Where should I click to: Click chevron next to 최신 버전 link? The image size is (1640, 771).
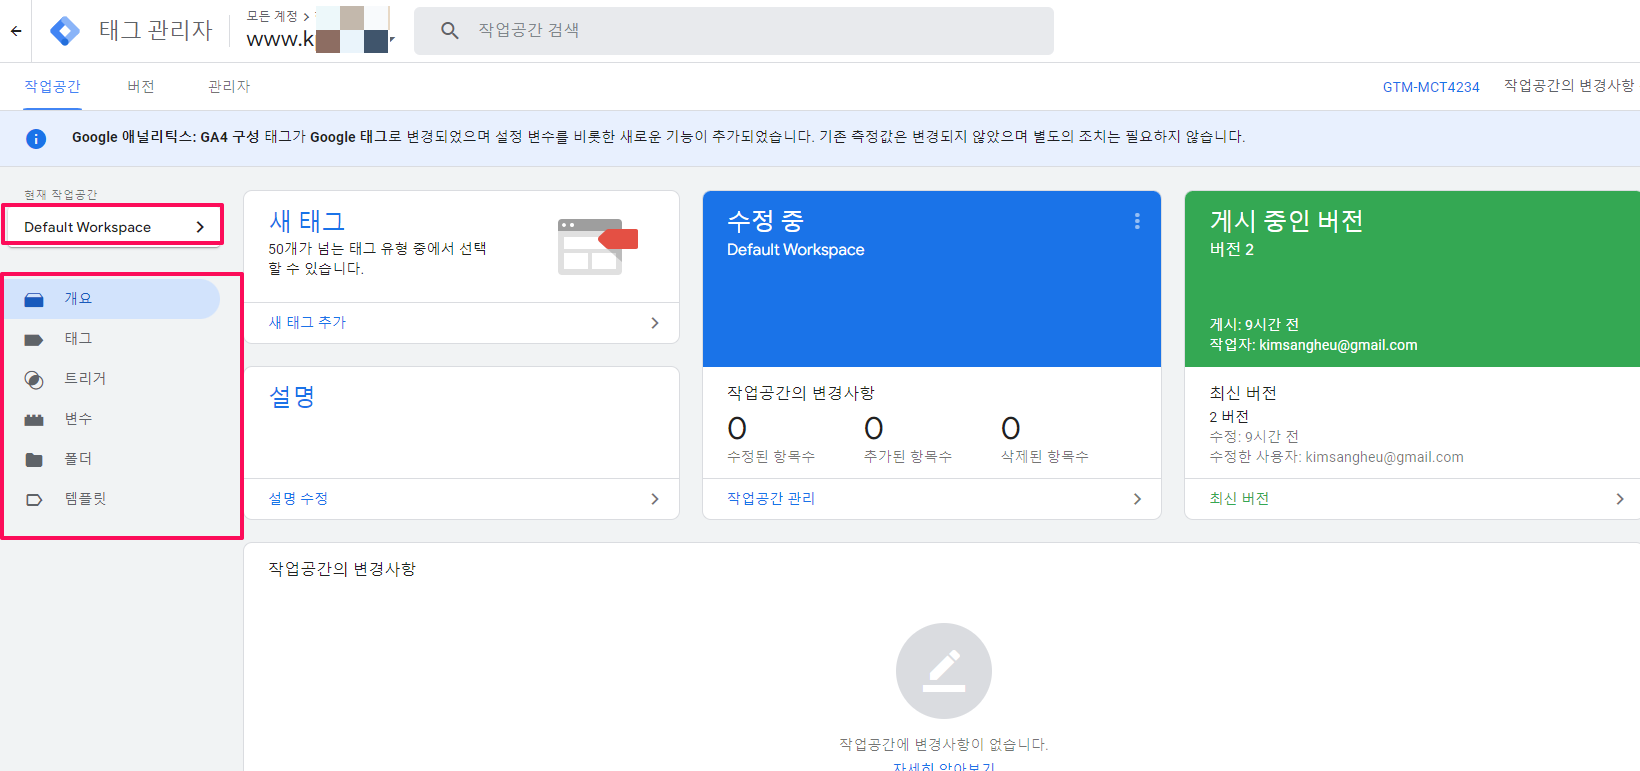(1620, 499)
